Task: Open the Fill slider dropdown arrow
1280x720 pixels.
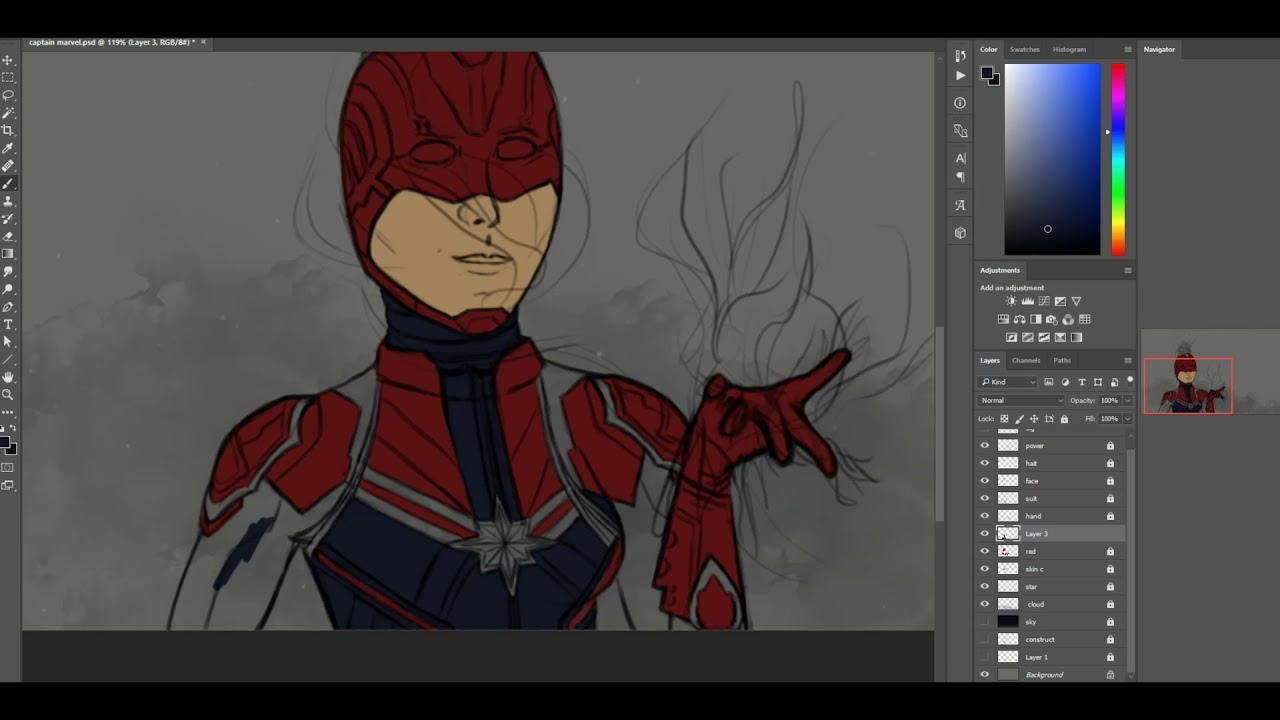Action: (1128, 418)
